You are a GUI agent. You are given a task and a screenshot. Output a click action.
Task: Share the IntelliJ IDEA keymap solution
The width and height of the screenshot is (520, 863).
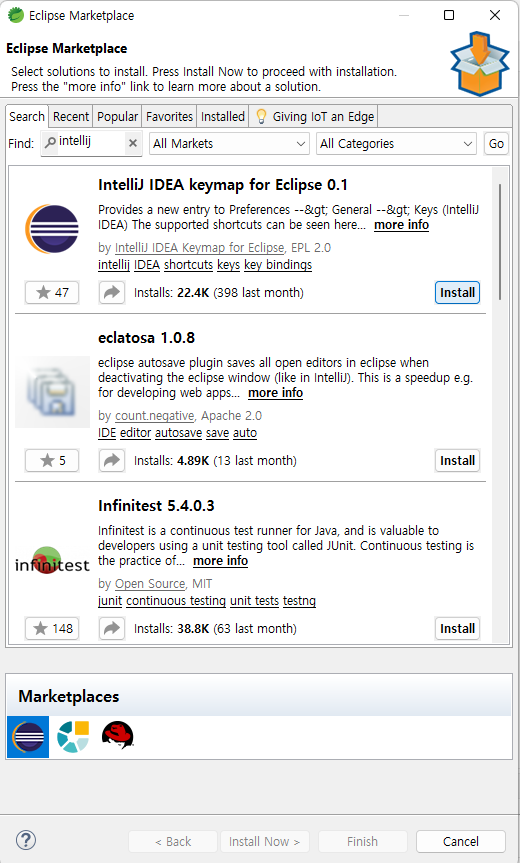(x=112, y=292)
